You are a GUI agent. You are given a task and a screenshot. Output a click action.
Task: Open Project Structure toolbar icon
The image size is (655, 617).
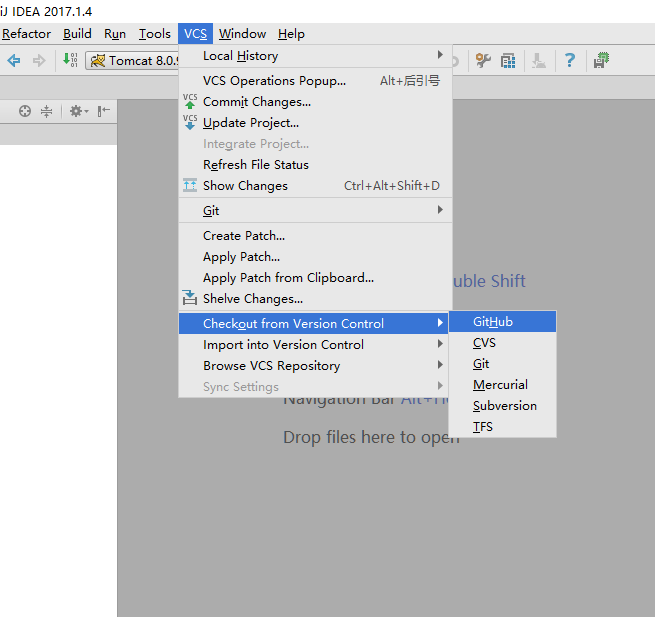coord(508,61)
